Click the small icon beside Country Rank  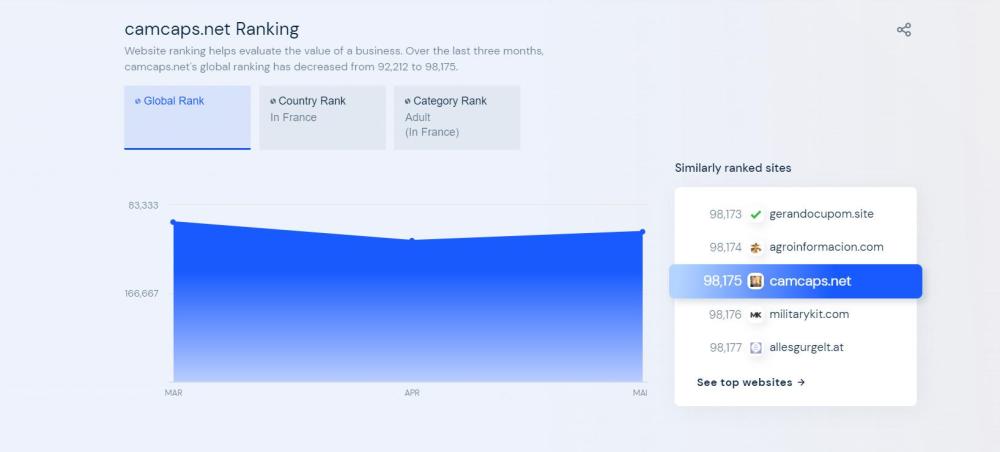[x=273, y=101]
